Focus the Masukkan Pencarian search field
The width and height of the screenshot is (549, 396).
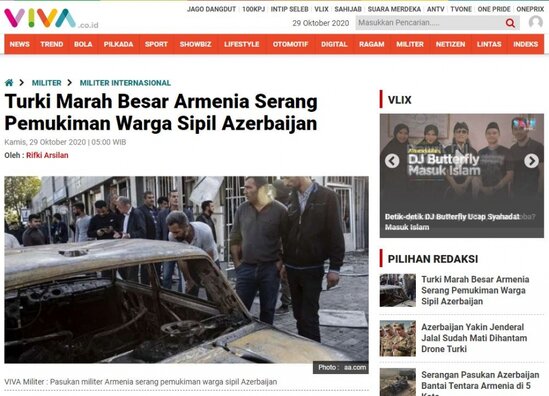point(430,23)
